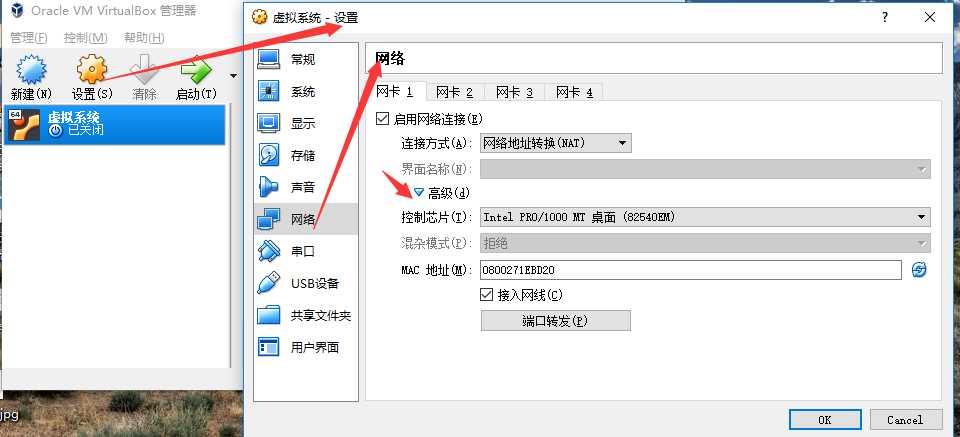Select the 声音 audio category speaker icon
Image resolution: width=960 pixels, height=437 pixels.
[x=268, y=187]
